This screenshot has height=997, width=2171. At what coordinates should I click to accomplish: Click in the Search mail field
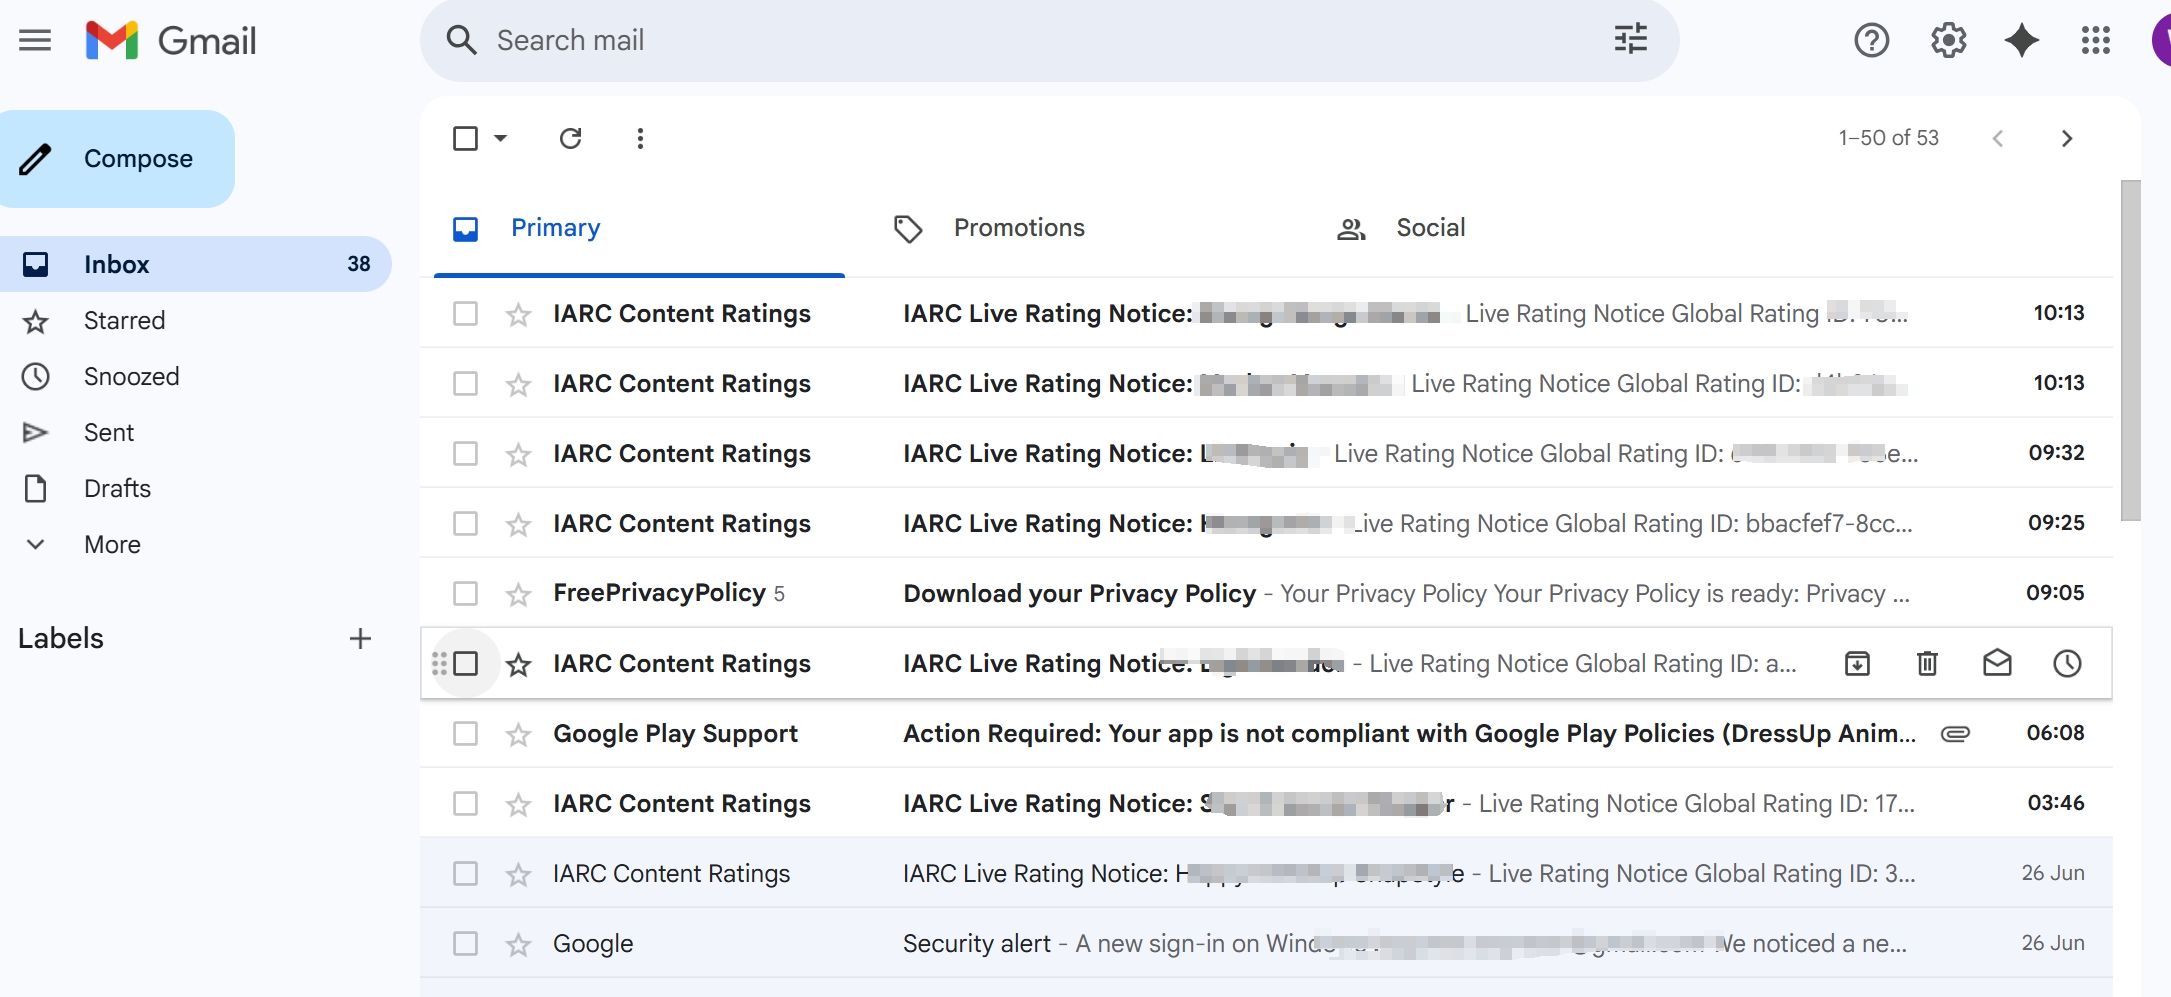pyautogui.click(x=1000, y=40)
